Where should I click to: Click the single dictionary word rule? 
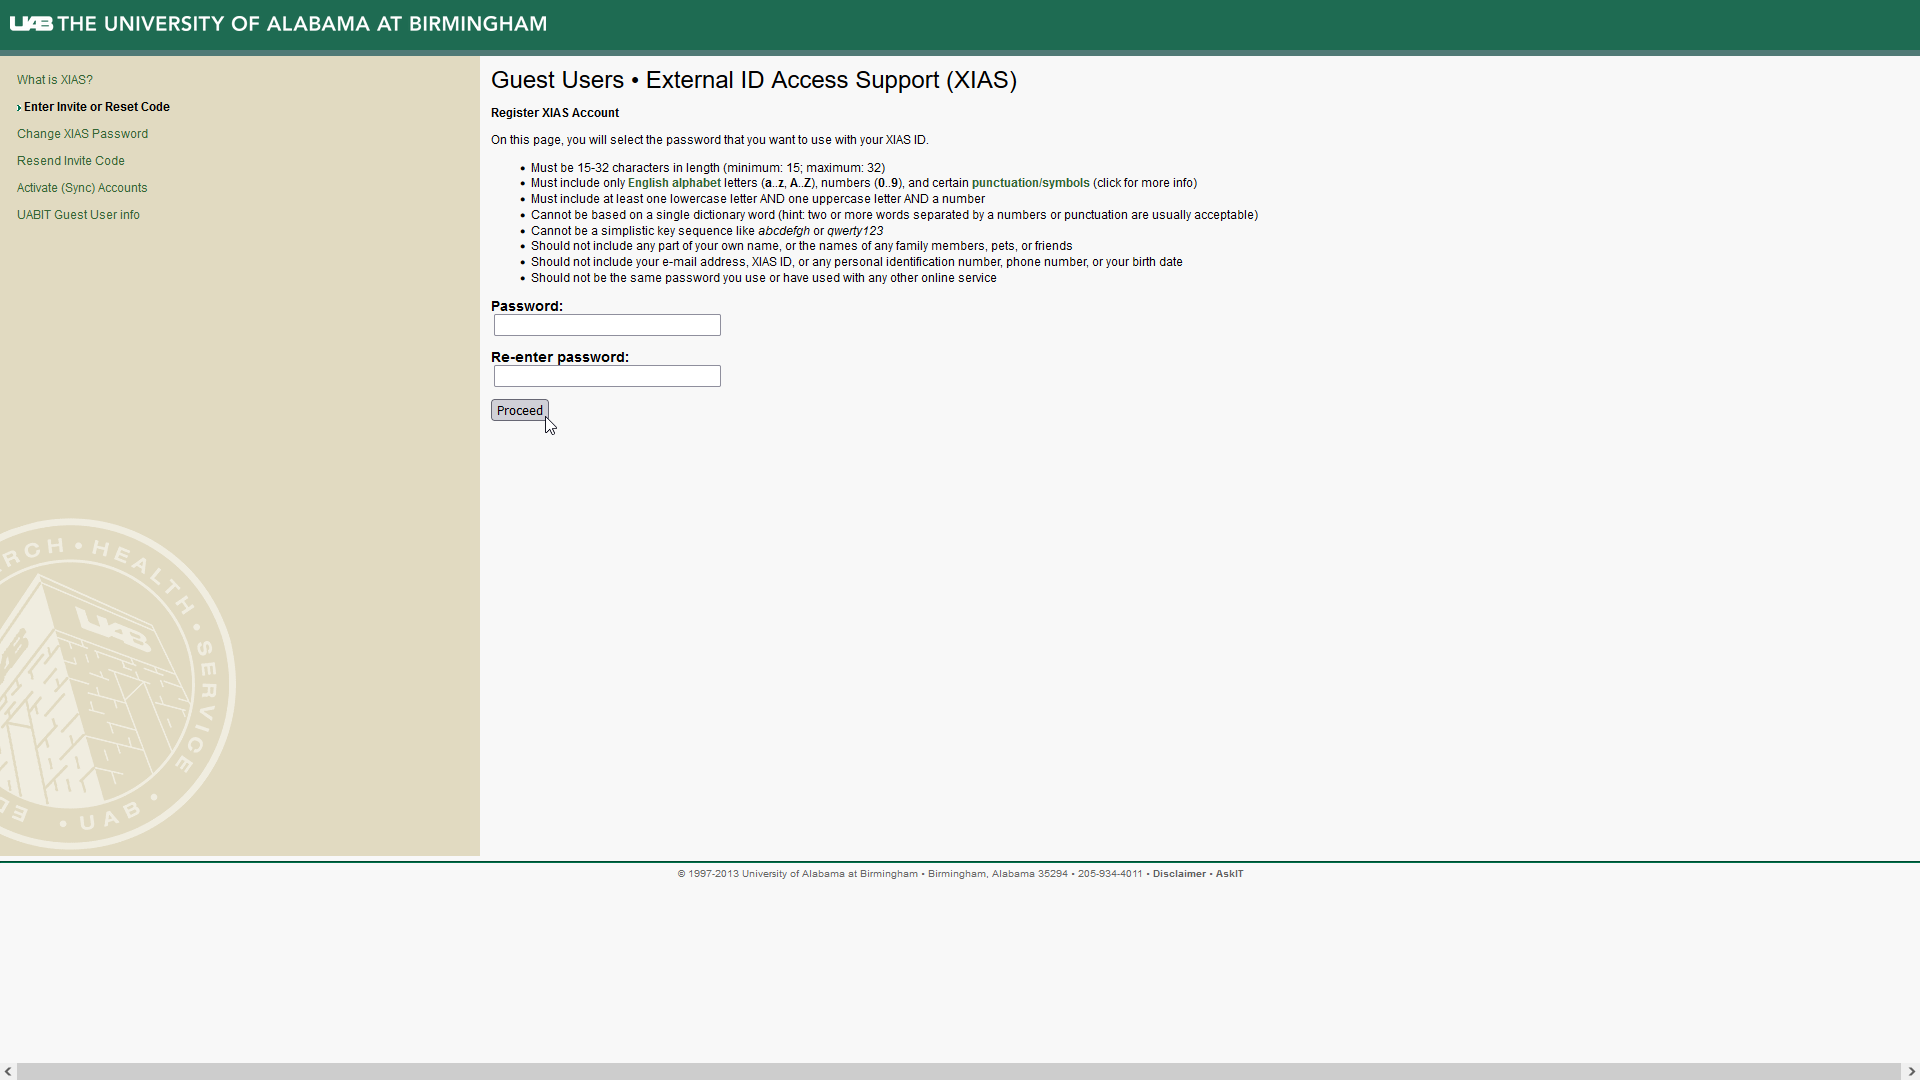tap(894, 215)
